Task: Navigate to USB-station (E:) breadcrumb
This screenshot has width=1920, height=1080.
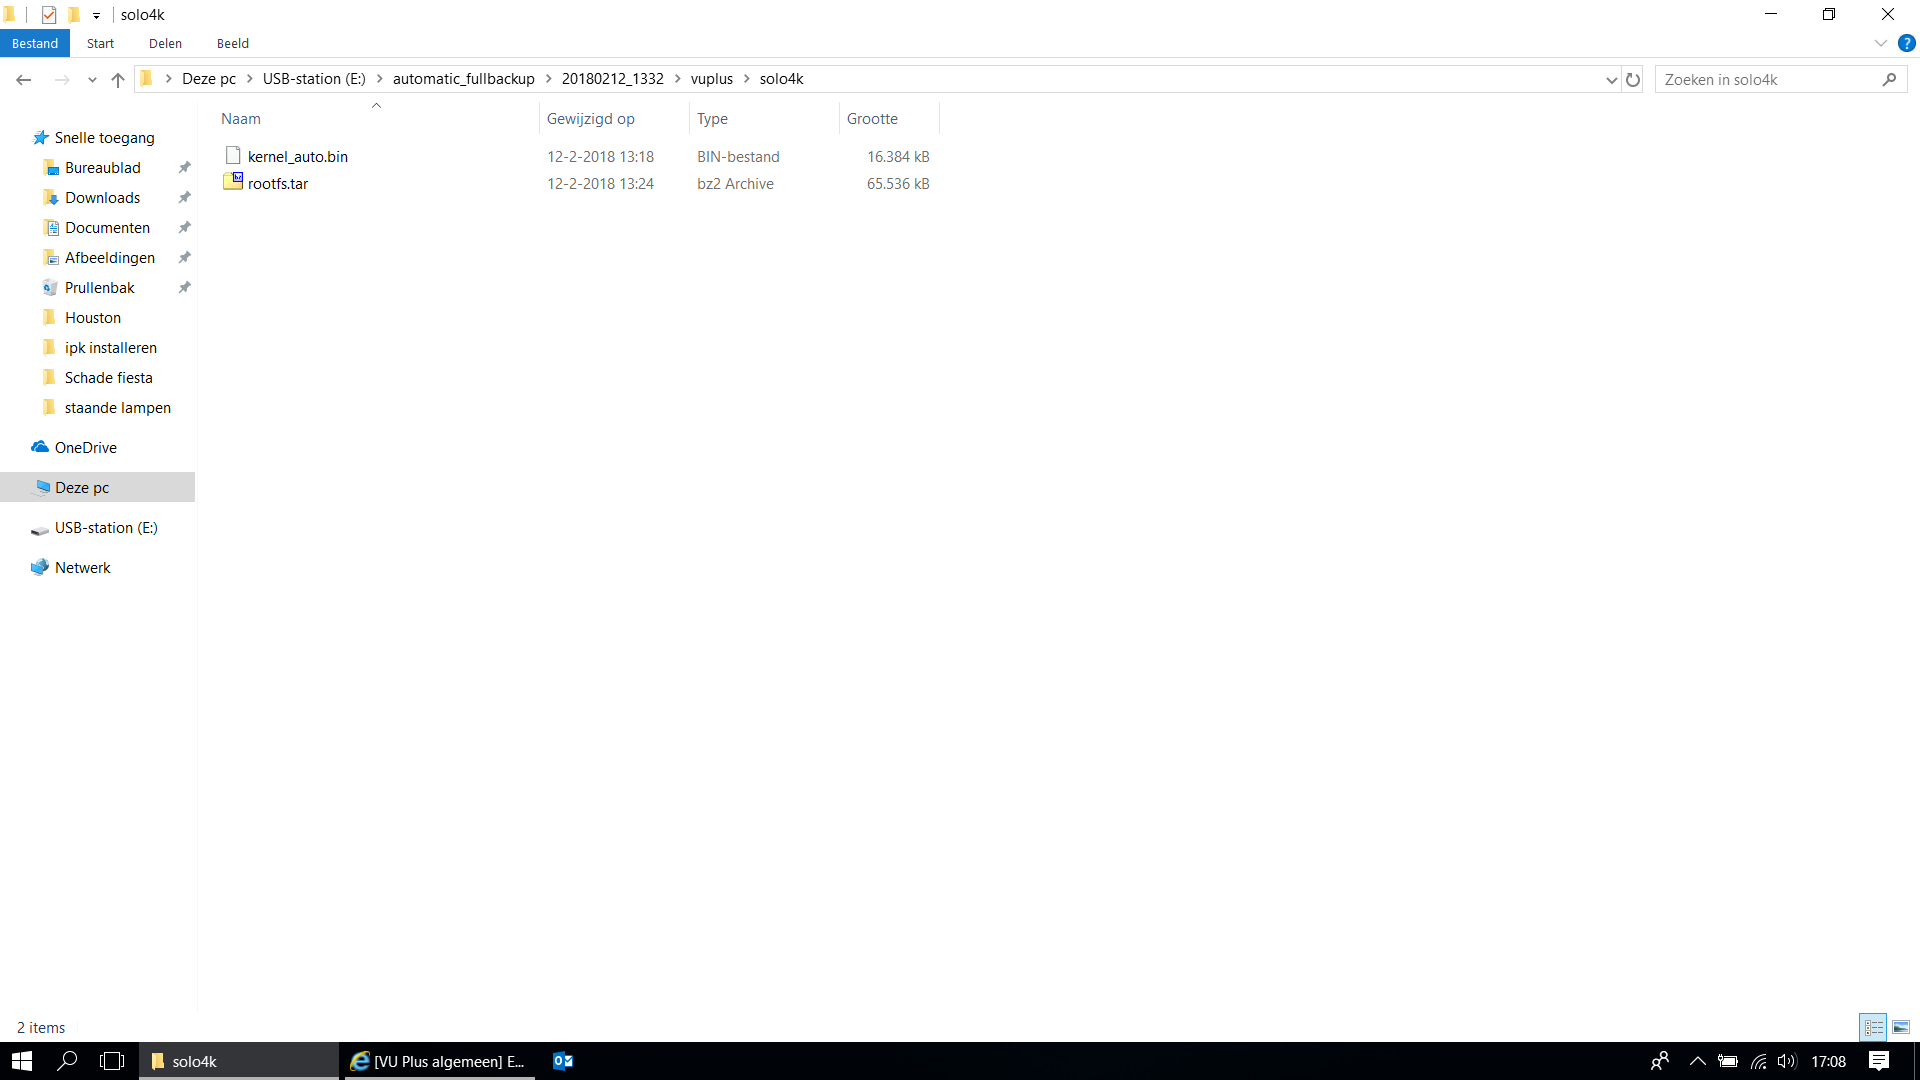Action: click(x=314, y=79)
